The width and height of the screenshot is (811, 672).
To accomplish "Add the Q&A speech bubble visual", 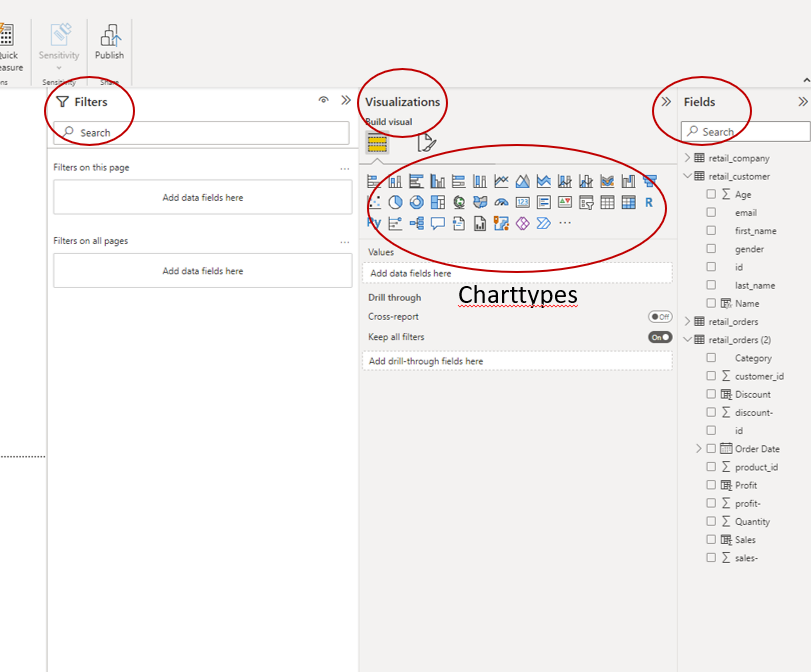I will 438,223.
